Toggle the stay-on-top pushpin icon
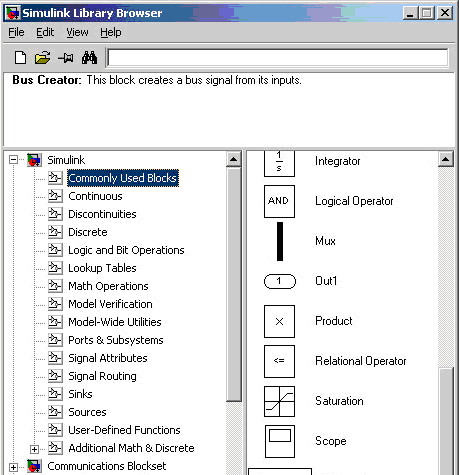The image size is (459, 475). pos(66,58)
